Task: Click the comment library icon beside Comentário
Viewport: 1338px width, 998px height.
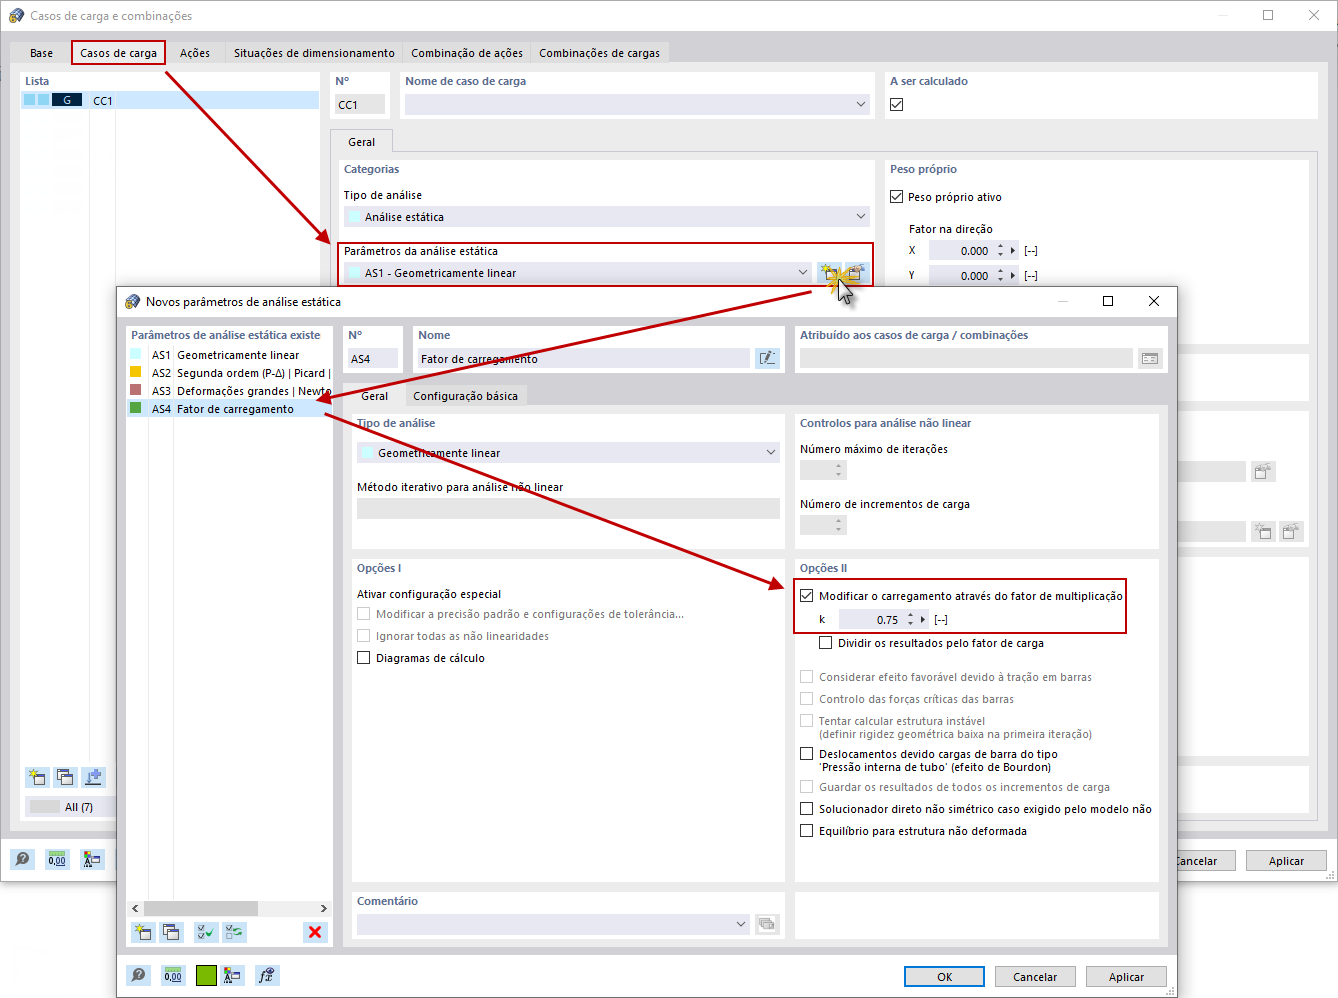Action: pyautogui.click(x=767, y=924)
